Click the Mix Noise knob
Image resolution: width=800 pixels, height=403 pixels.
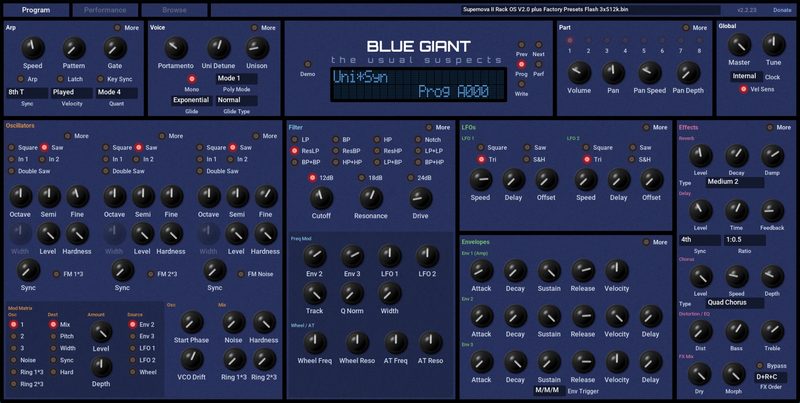coord(234,322)
